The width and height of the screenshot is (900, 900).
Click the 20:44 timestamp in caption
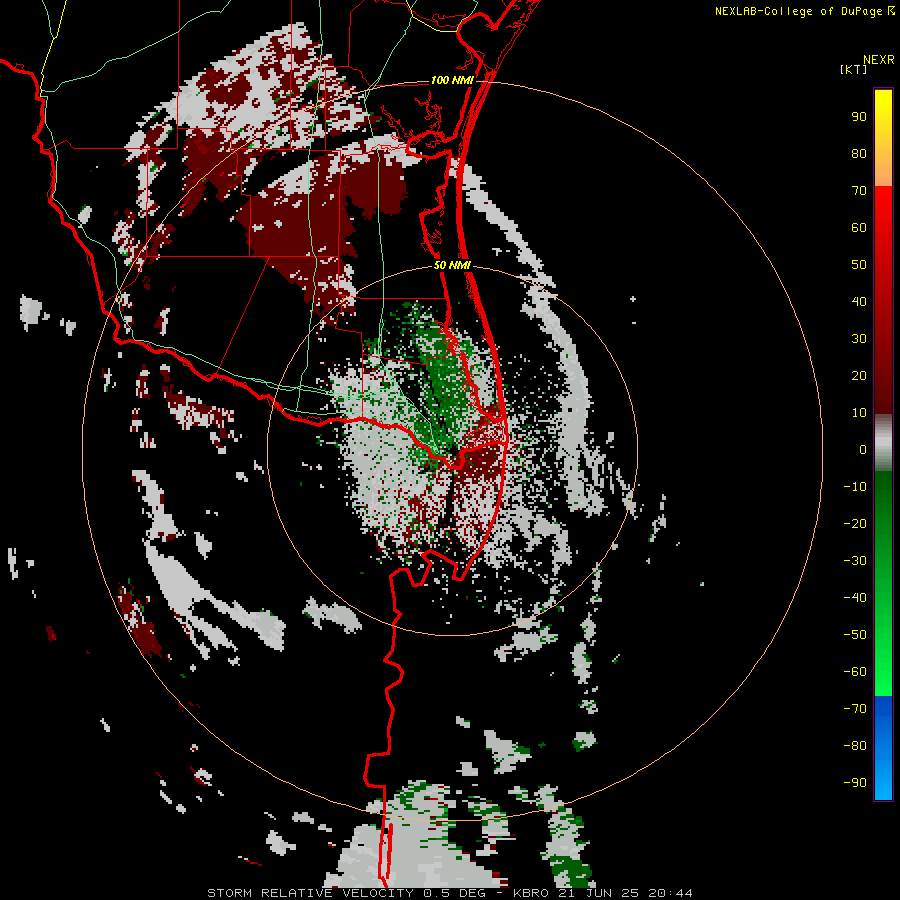[x=670, y=893]
